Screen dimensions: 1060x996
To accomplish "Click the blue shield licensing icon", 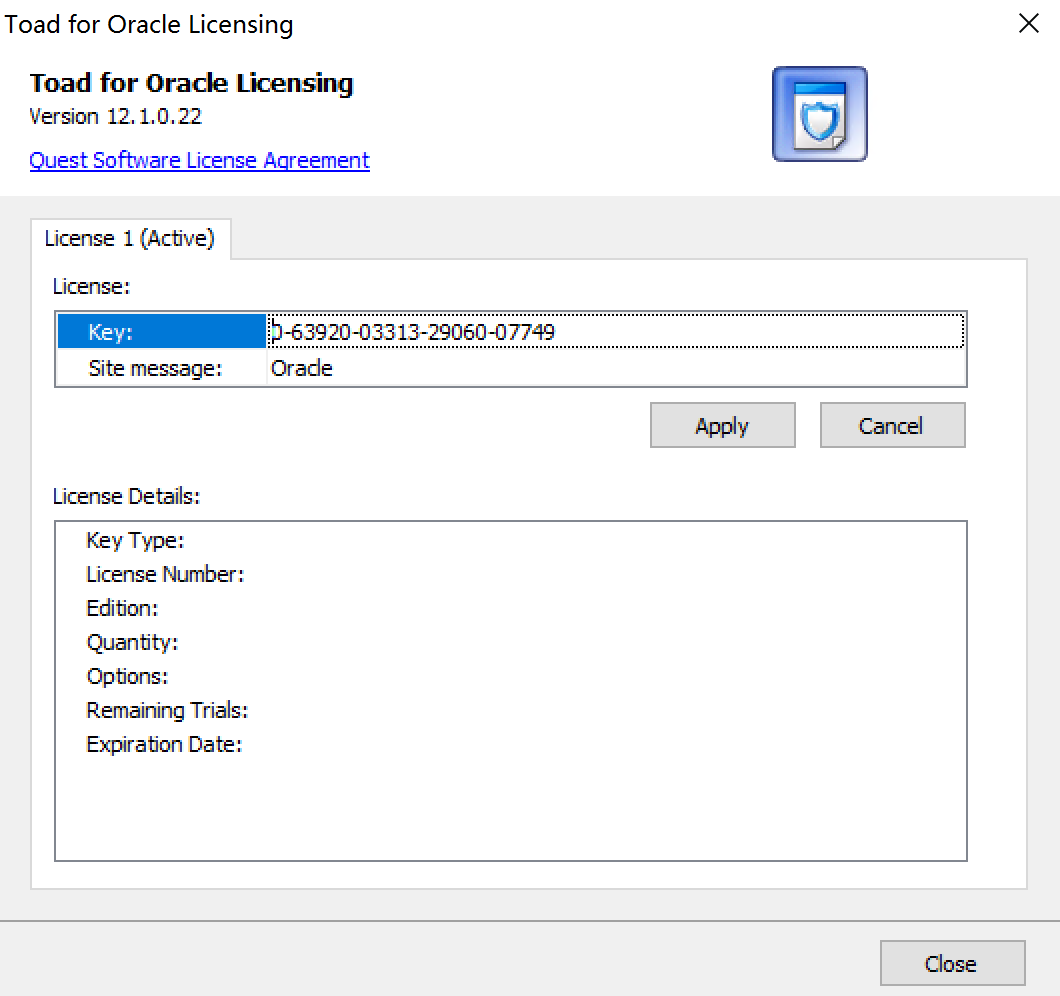I will (819, 114).
